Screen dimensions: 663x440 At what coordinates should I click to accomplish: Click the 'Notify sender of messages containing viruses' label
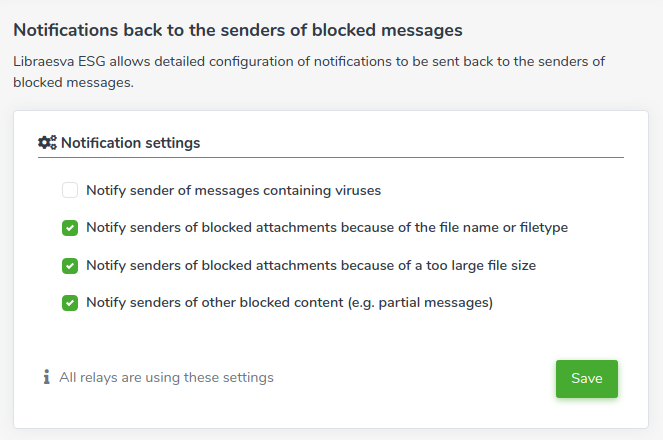point(233,191)
